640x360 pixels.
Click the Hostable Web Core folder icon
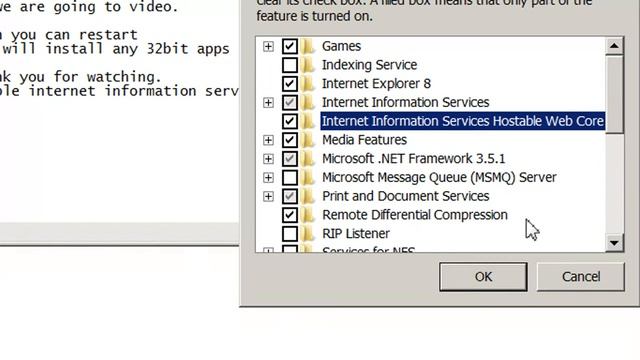(308, 121)
